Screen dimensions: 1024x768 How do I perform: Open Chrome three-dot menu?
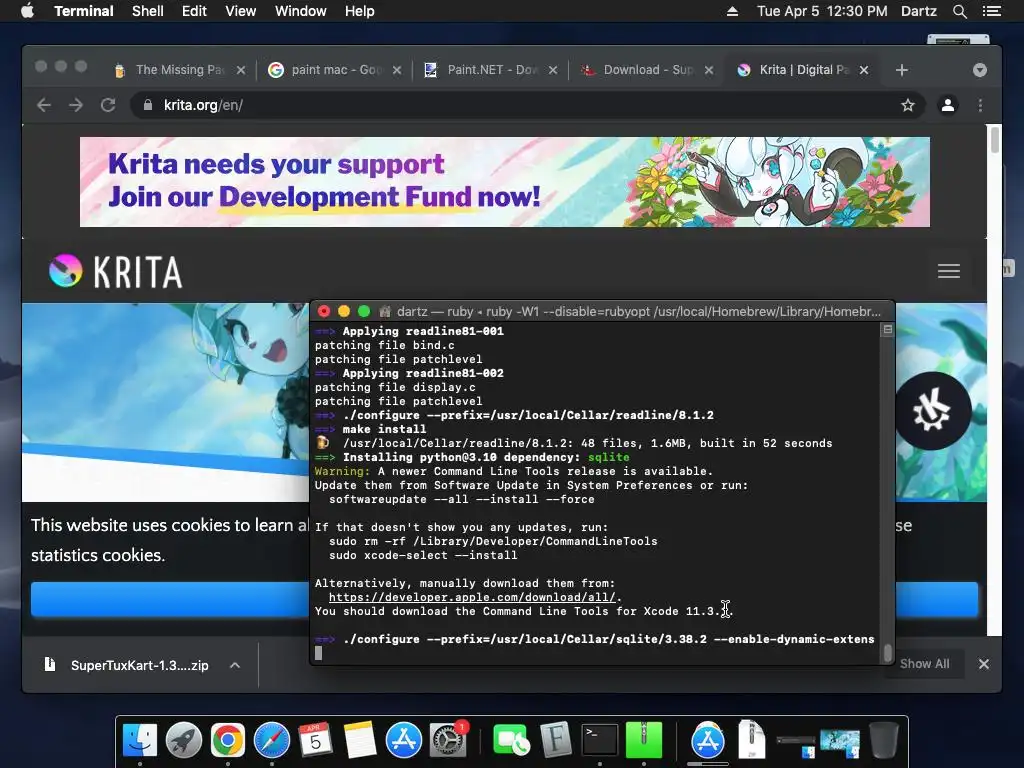980,105
